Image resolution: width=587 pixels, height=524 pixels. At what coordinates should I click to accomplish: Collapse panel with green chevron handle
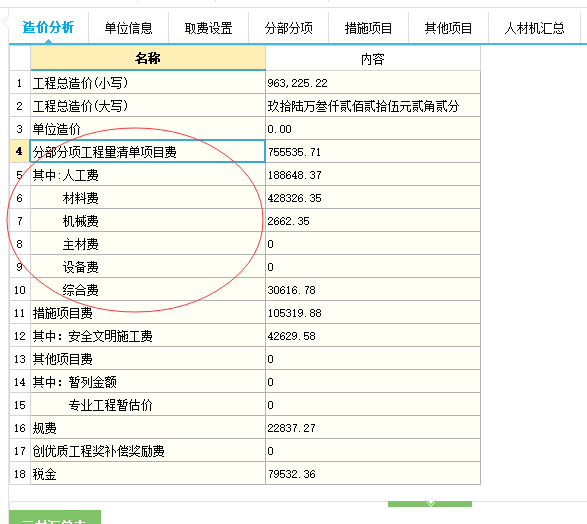(x=430, y=504)
